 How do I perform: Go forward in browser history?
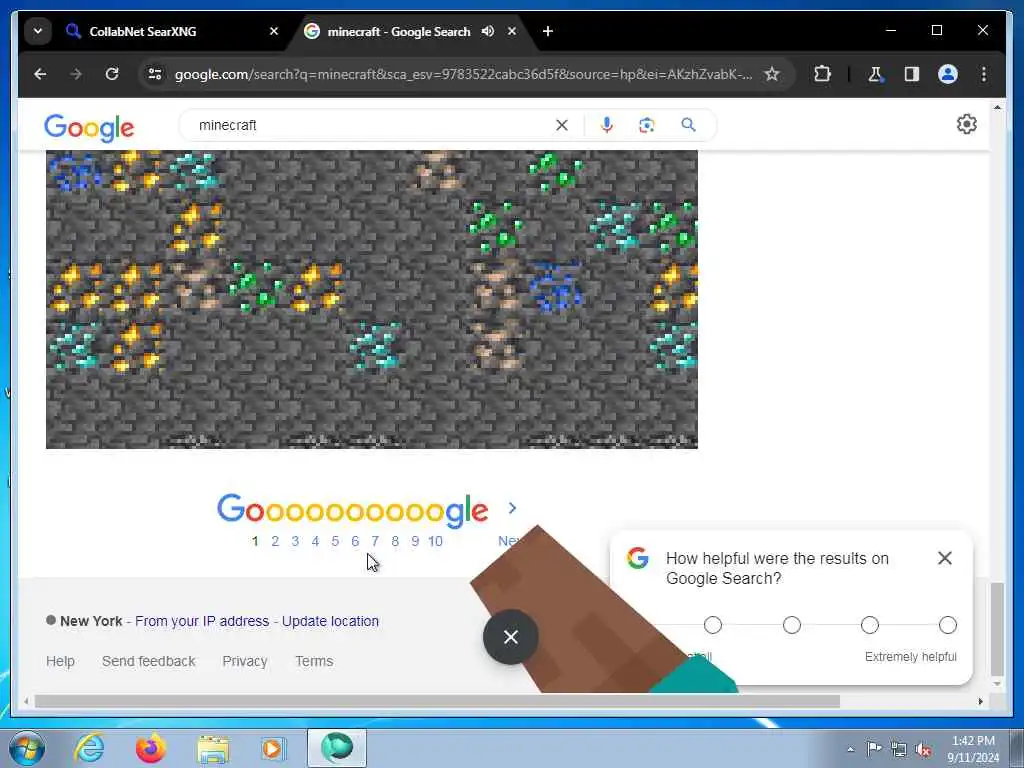76,74
